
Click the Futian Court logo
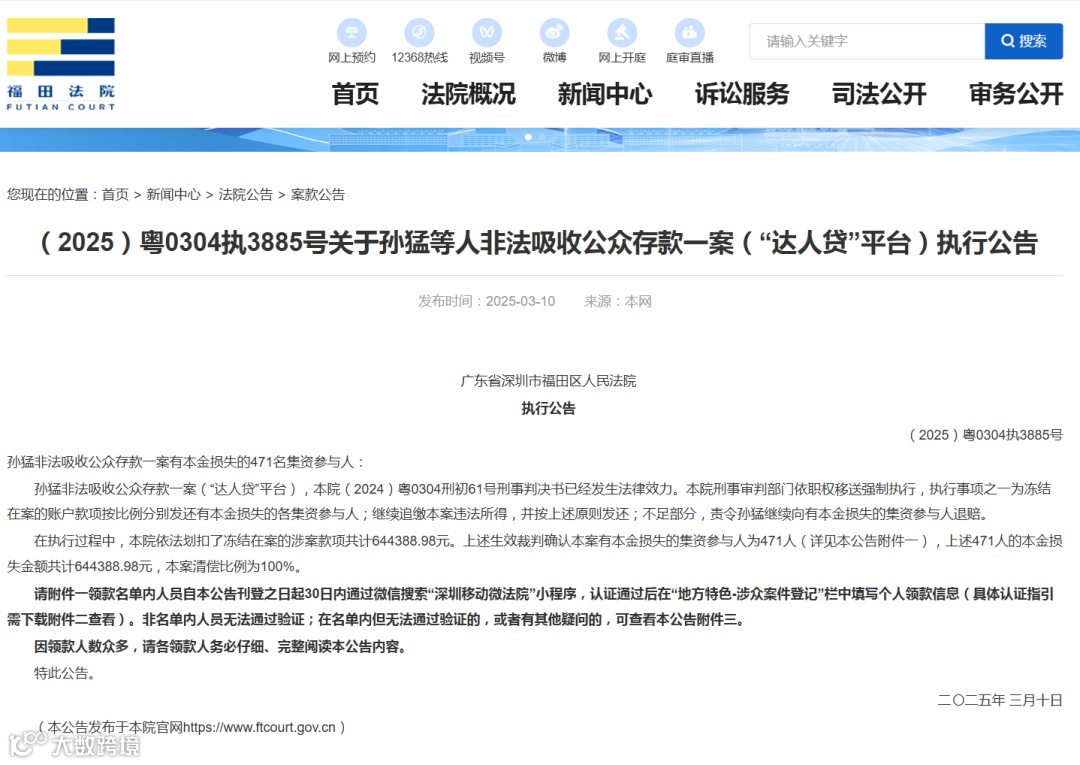(x=61, y=64)
